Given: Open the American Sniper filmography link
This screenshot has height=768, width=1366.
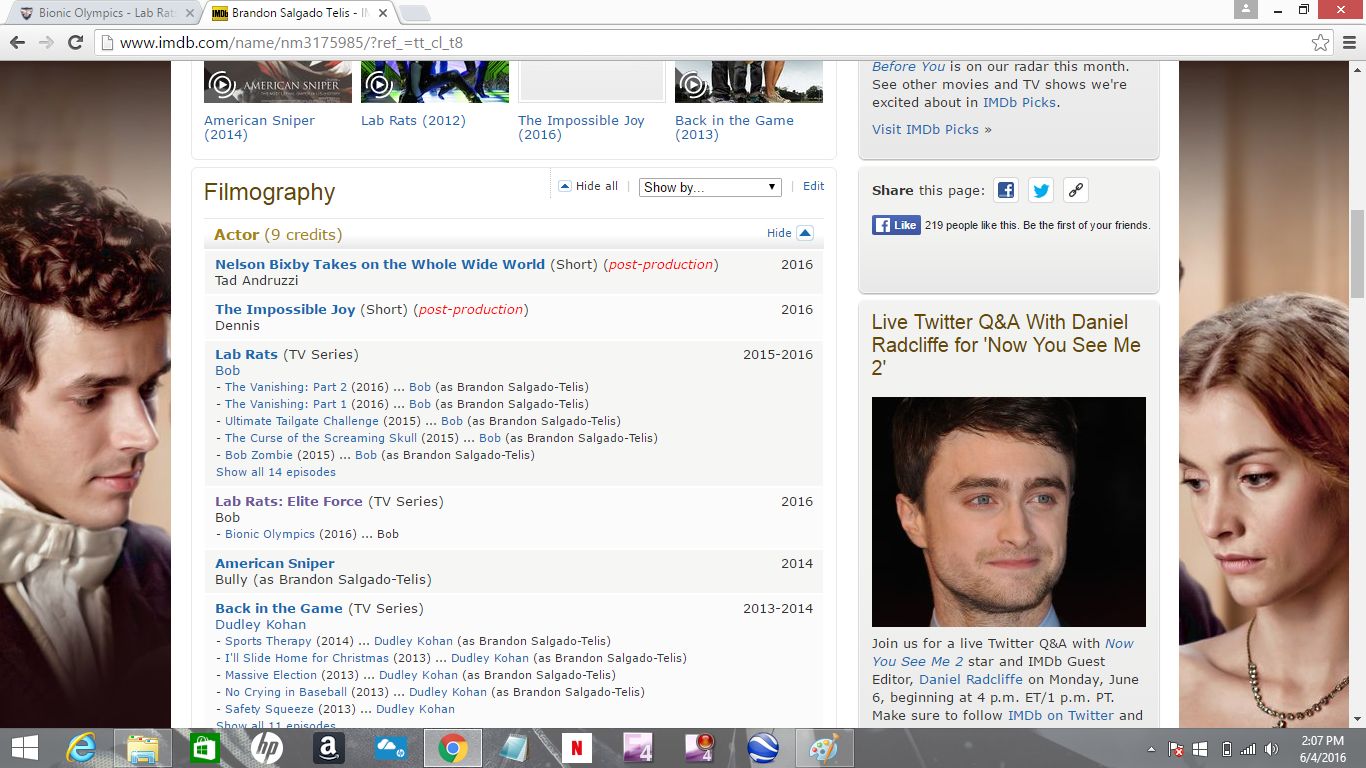Looking at the screenshot, I should [x=275, y=564].
